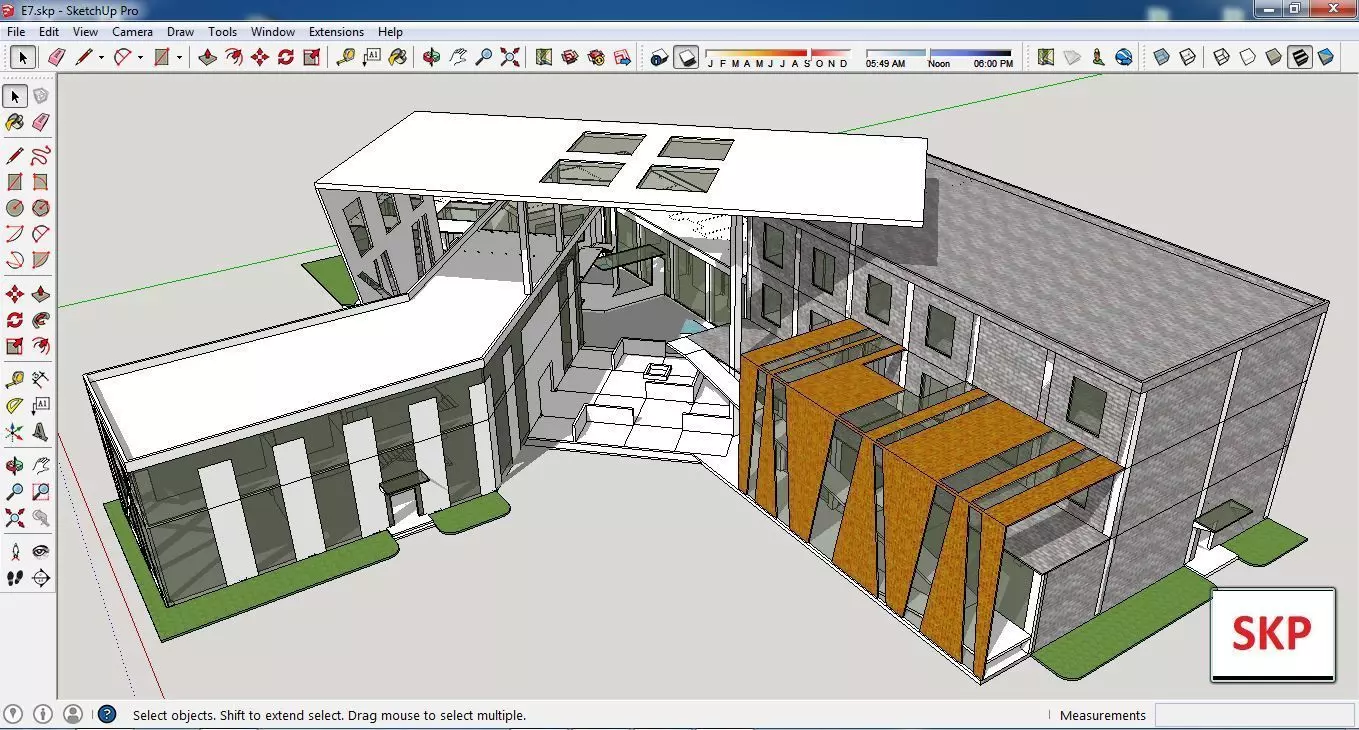The height and width of the screenshot is (730, 1359).
Task: Open Photo Textures tool
Action: (1098, 57)
